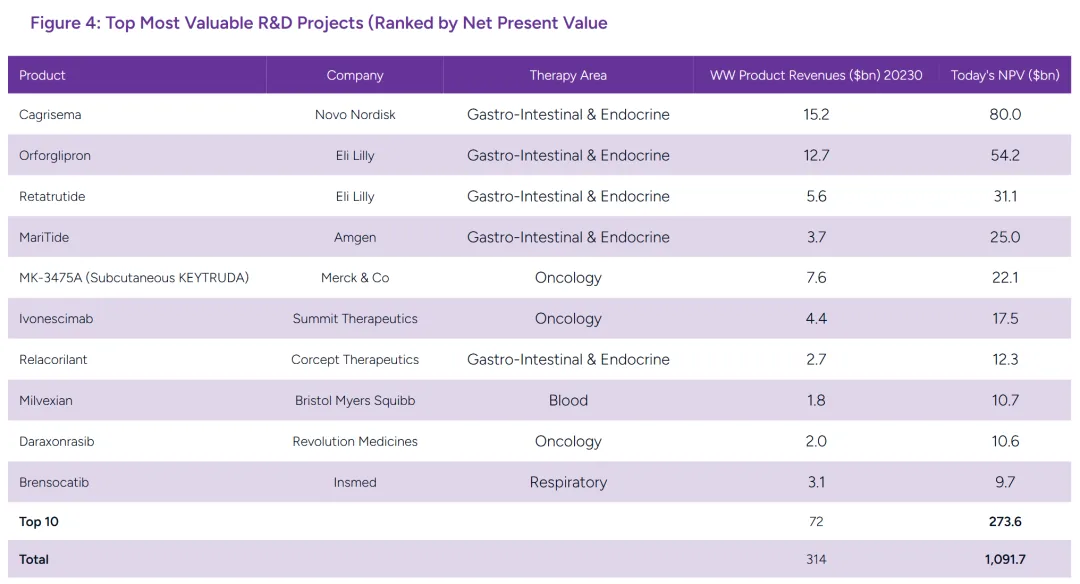Select the Revolution Medicines company cell
The width and height of the screenshot is (1080, 584).
tap(355, 442)
